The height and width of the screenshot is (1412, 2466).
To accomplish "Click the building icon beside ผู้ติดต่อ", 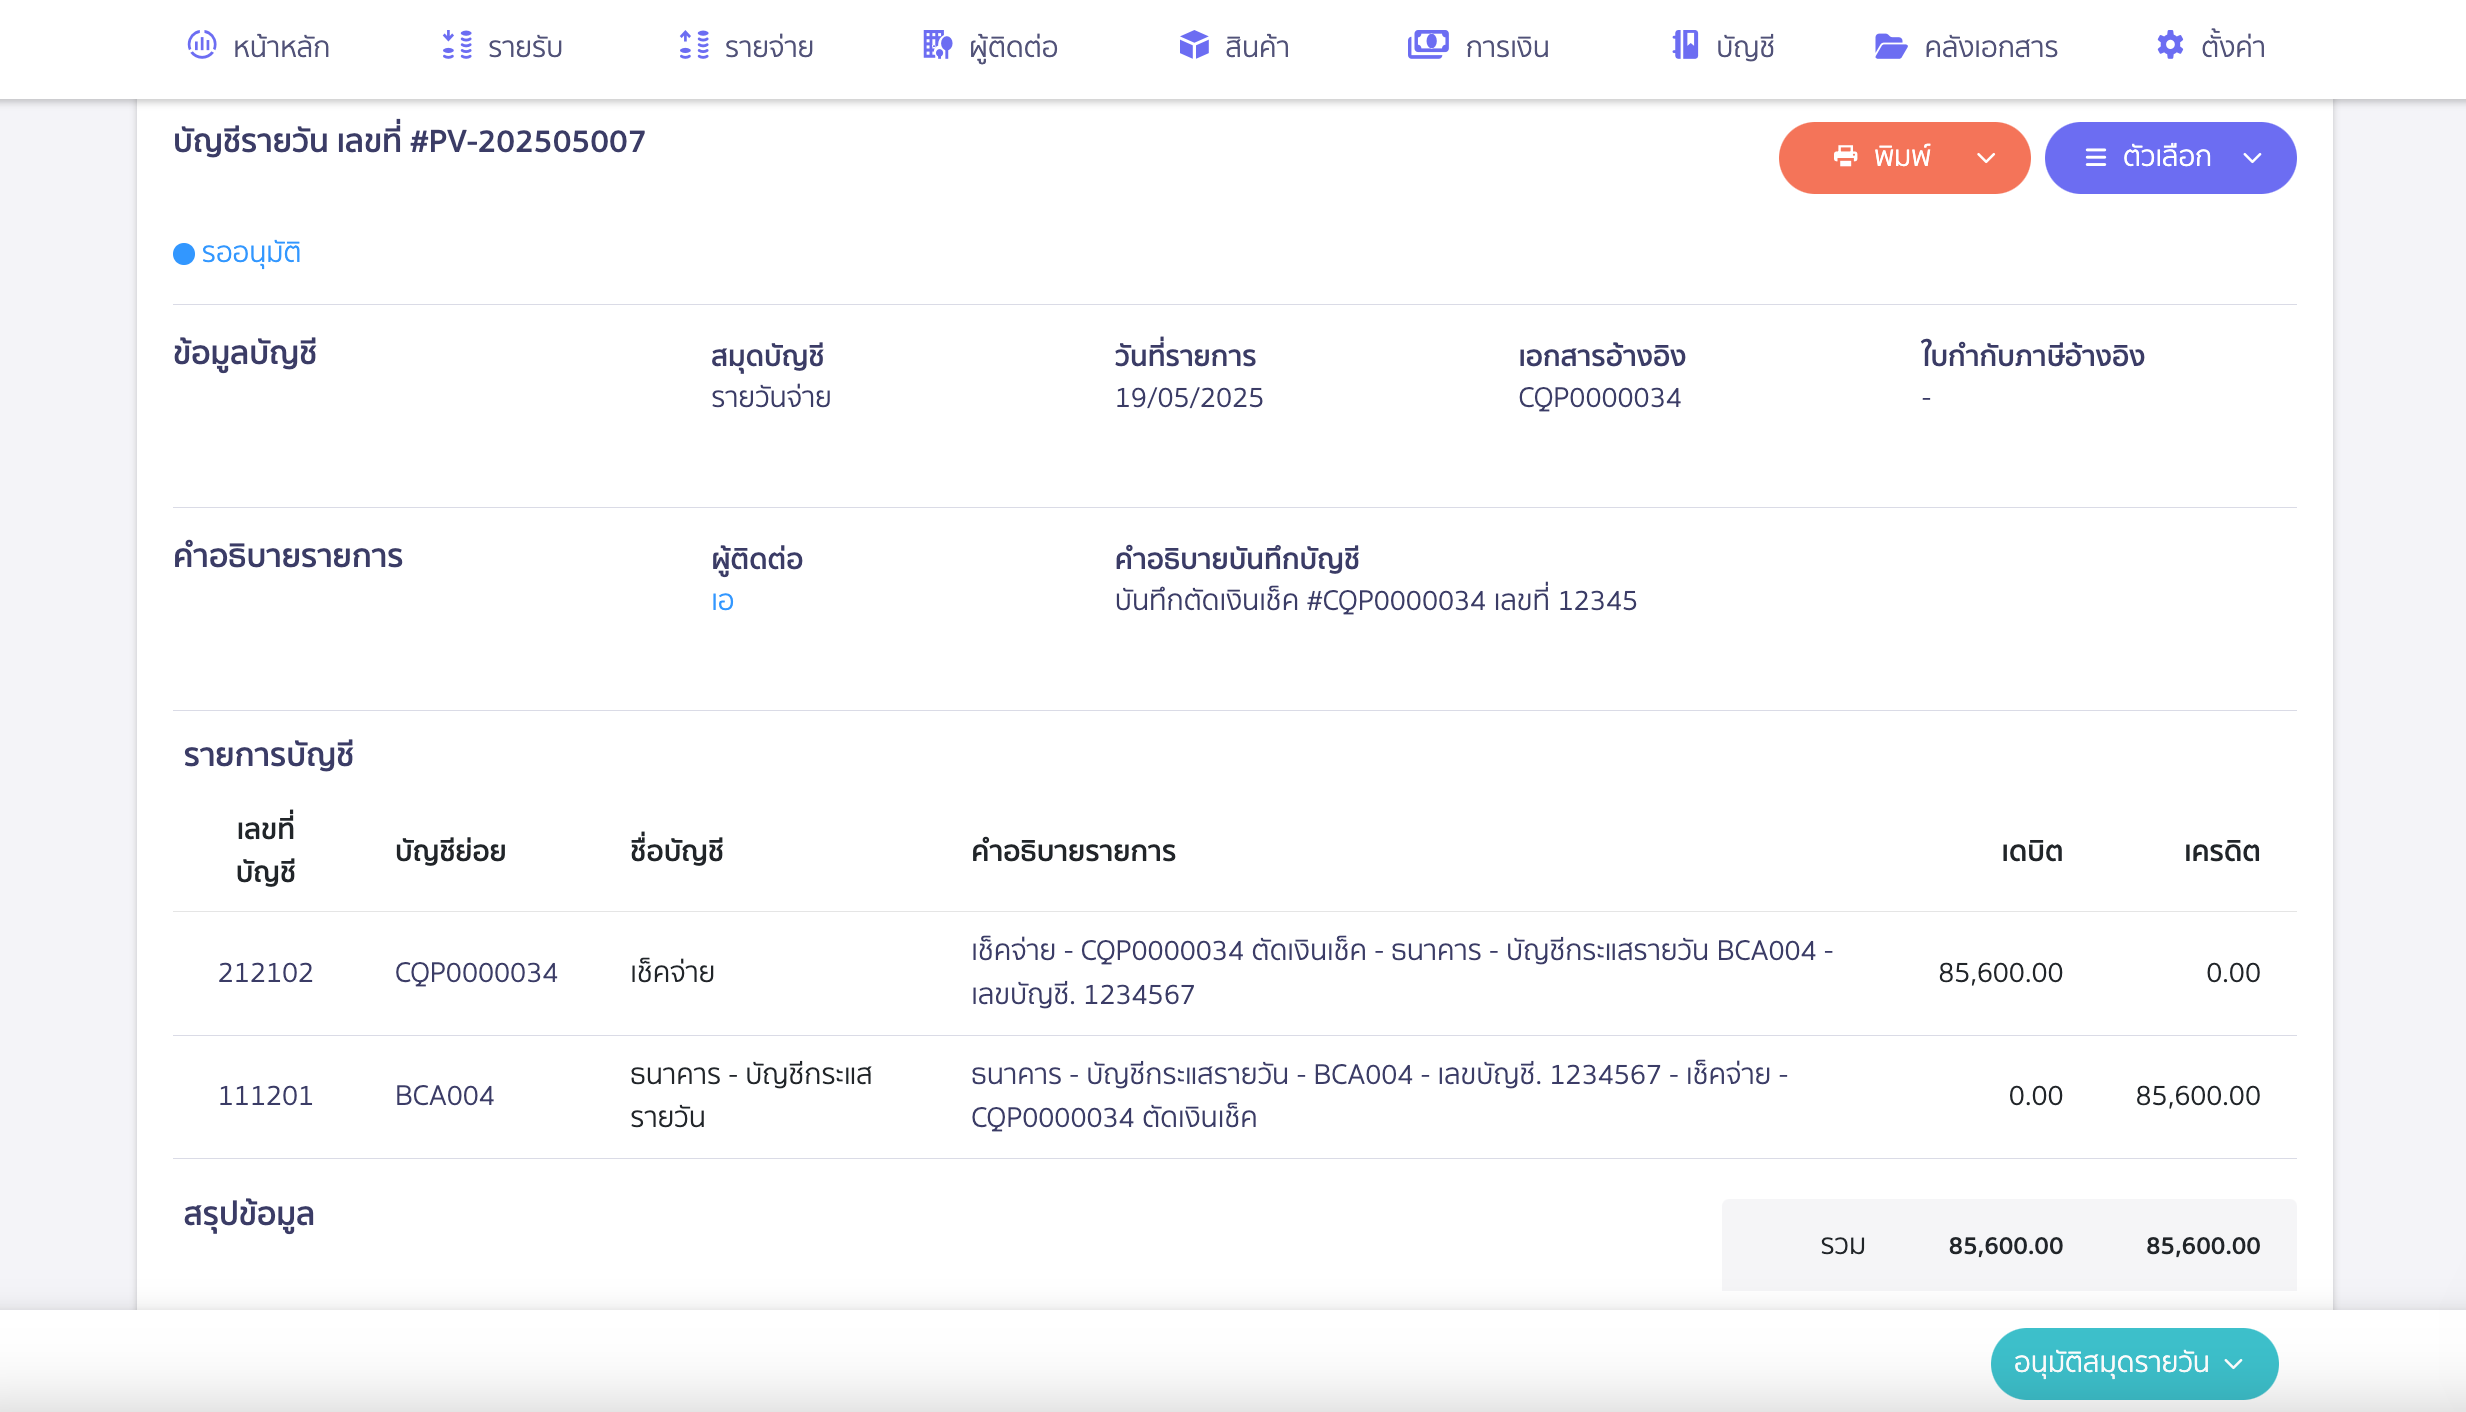I will (x=937, y=45).
